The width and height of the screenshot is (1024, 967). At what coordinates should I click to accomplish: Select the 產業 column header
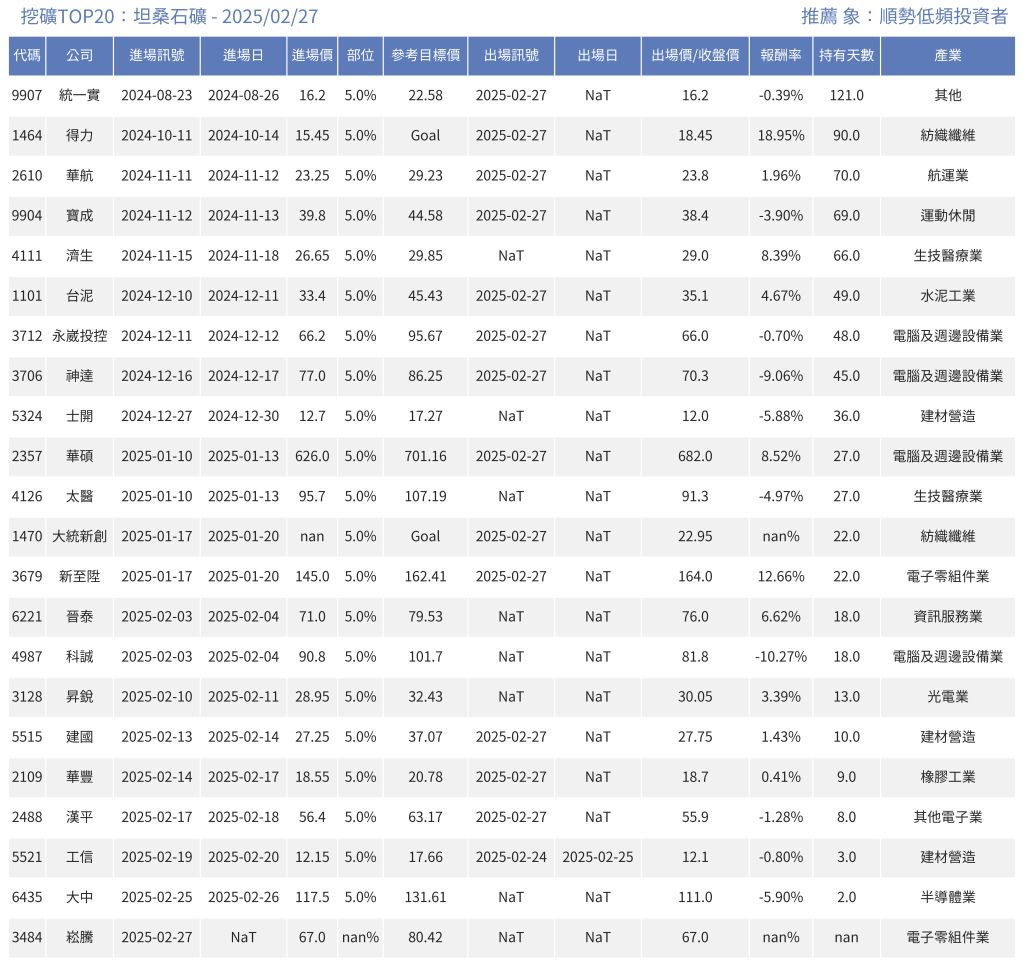(948, 55)
